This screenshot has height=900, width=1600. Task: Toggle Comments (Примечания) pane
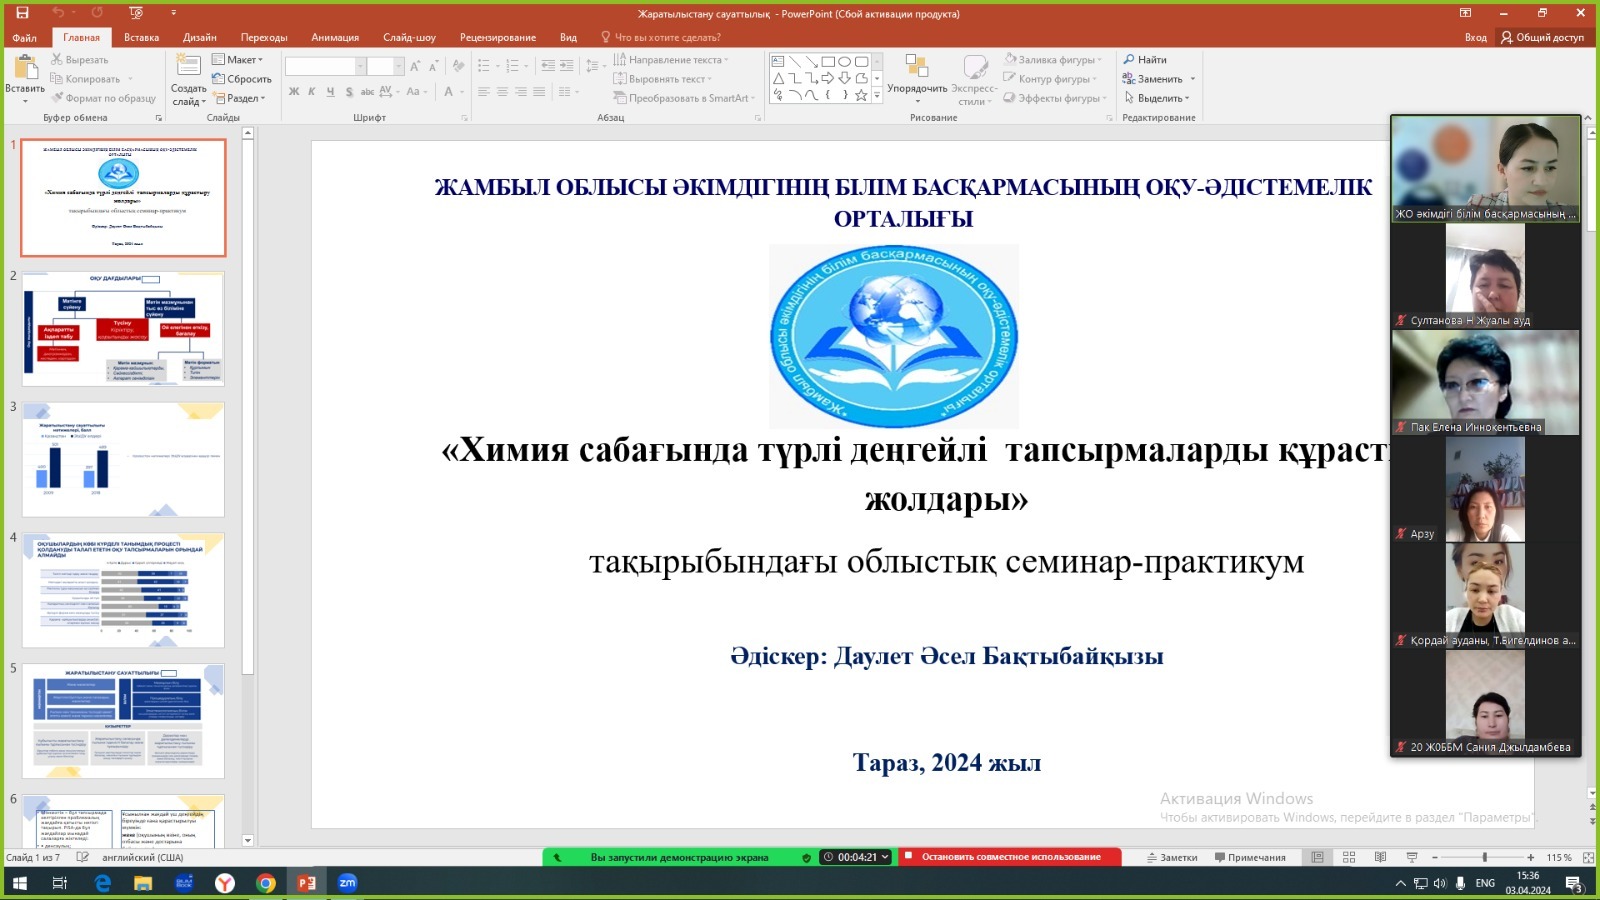click(x=1250, y=857)
